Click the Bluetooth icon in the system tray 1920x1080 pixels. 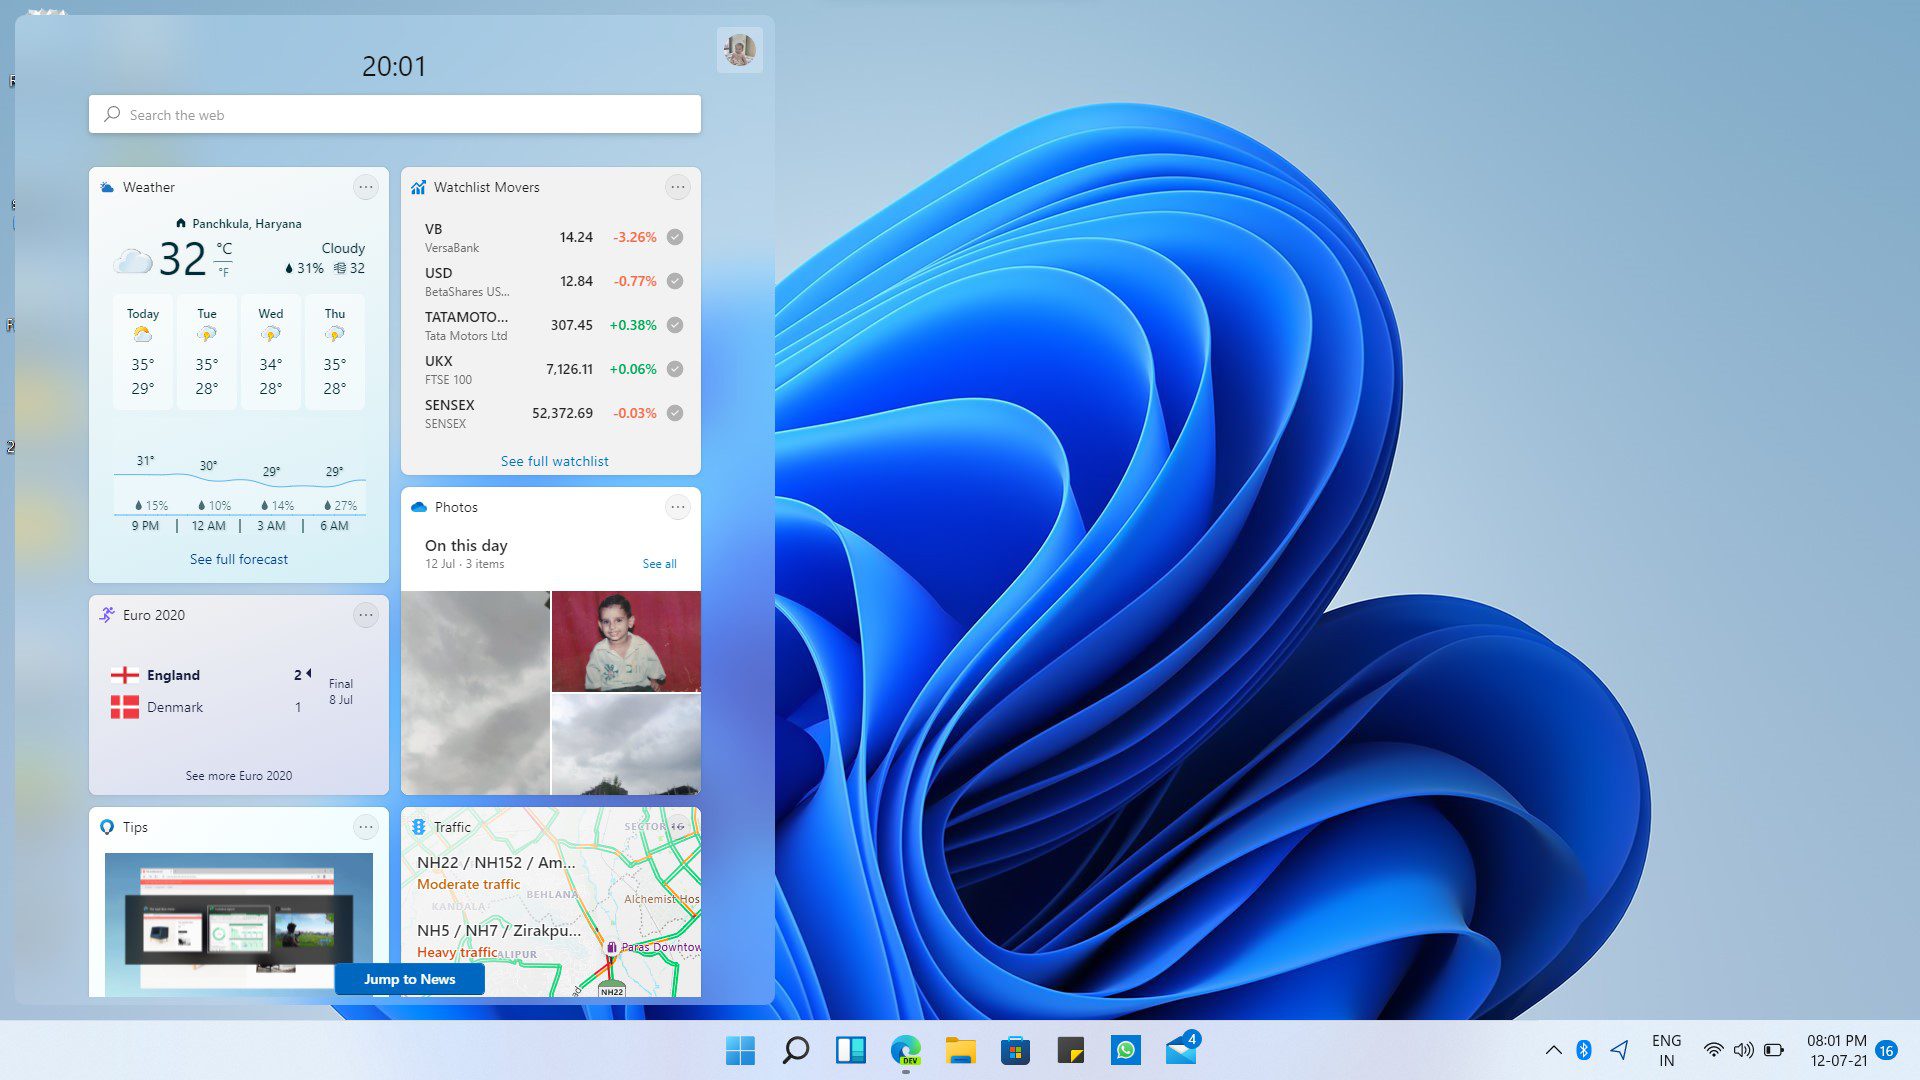[1583, 1050]
